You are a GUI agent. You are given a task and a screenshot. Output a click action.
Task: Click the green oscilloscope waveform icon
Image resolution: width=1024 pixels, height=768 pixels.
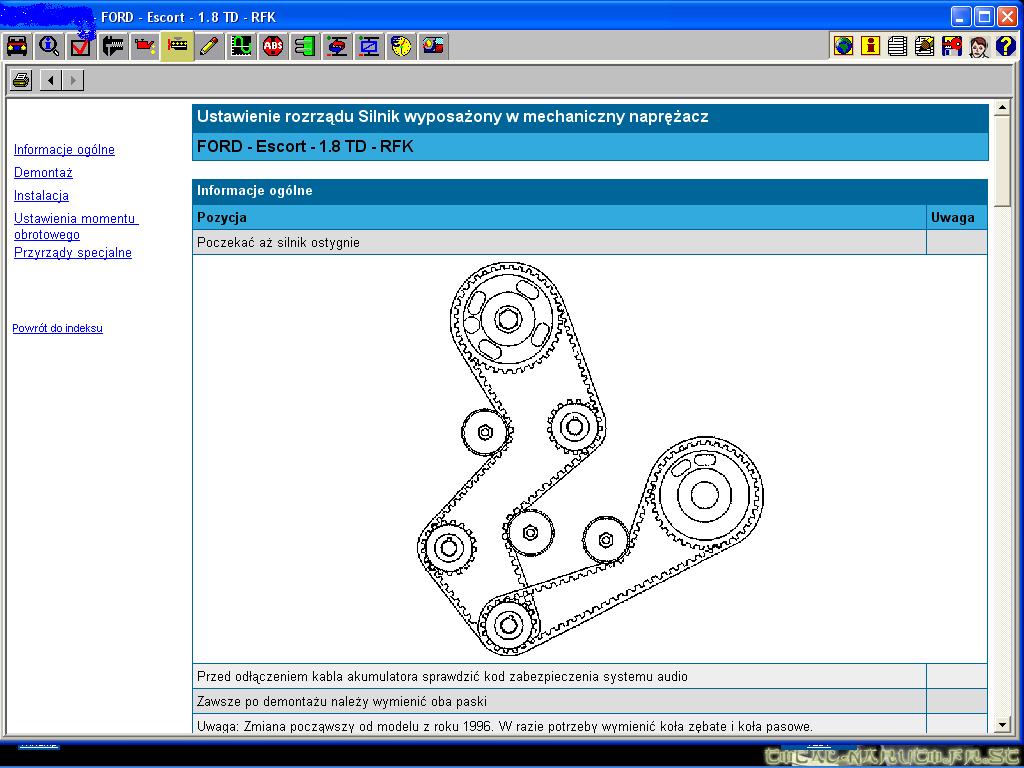coord(241,46)
